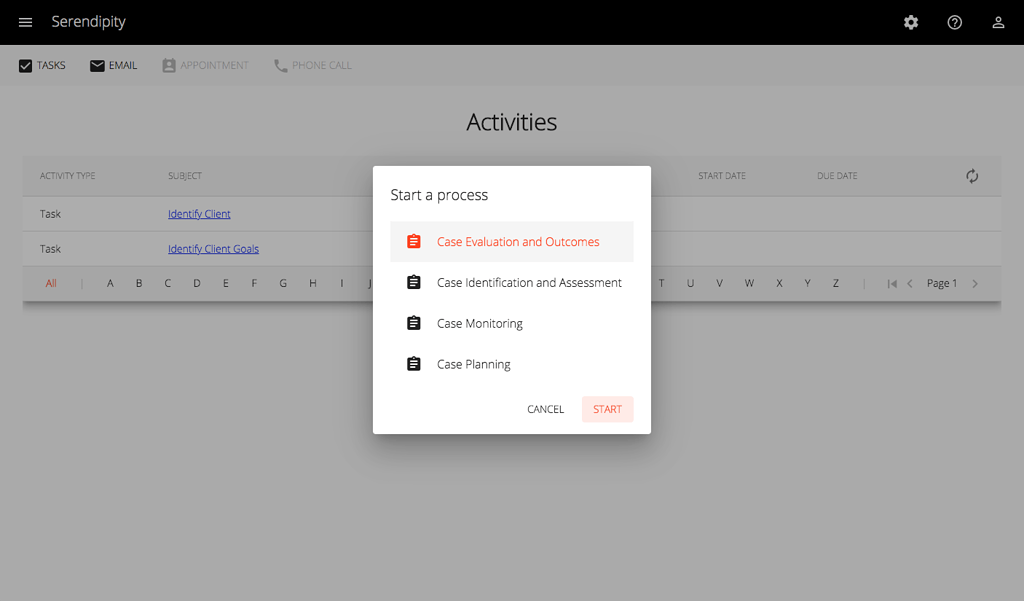The image size is (1024, 601).
Task: Filter activities by the letter C
Action: click(x=167, y=283)
